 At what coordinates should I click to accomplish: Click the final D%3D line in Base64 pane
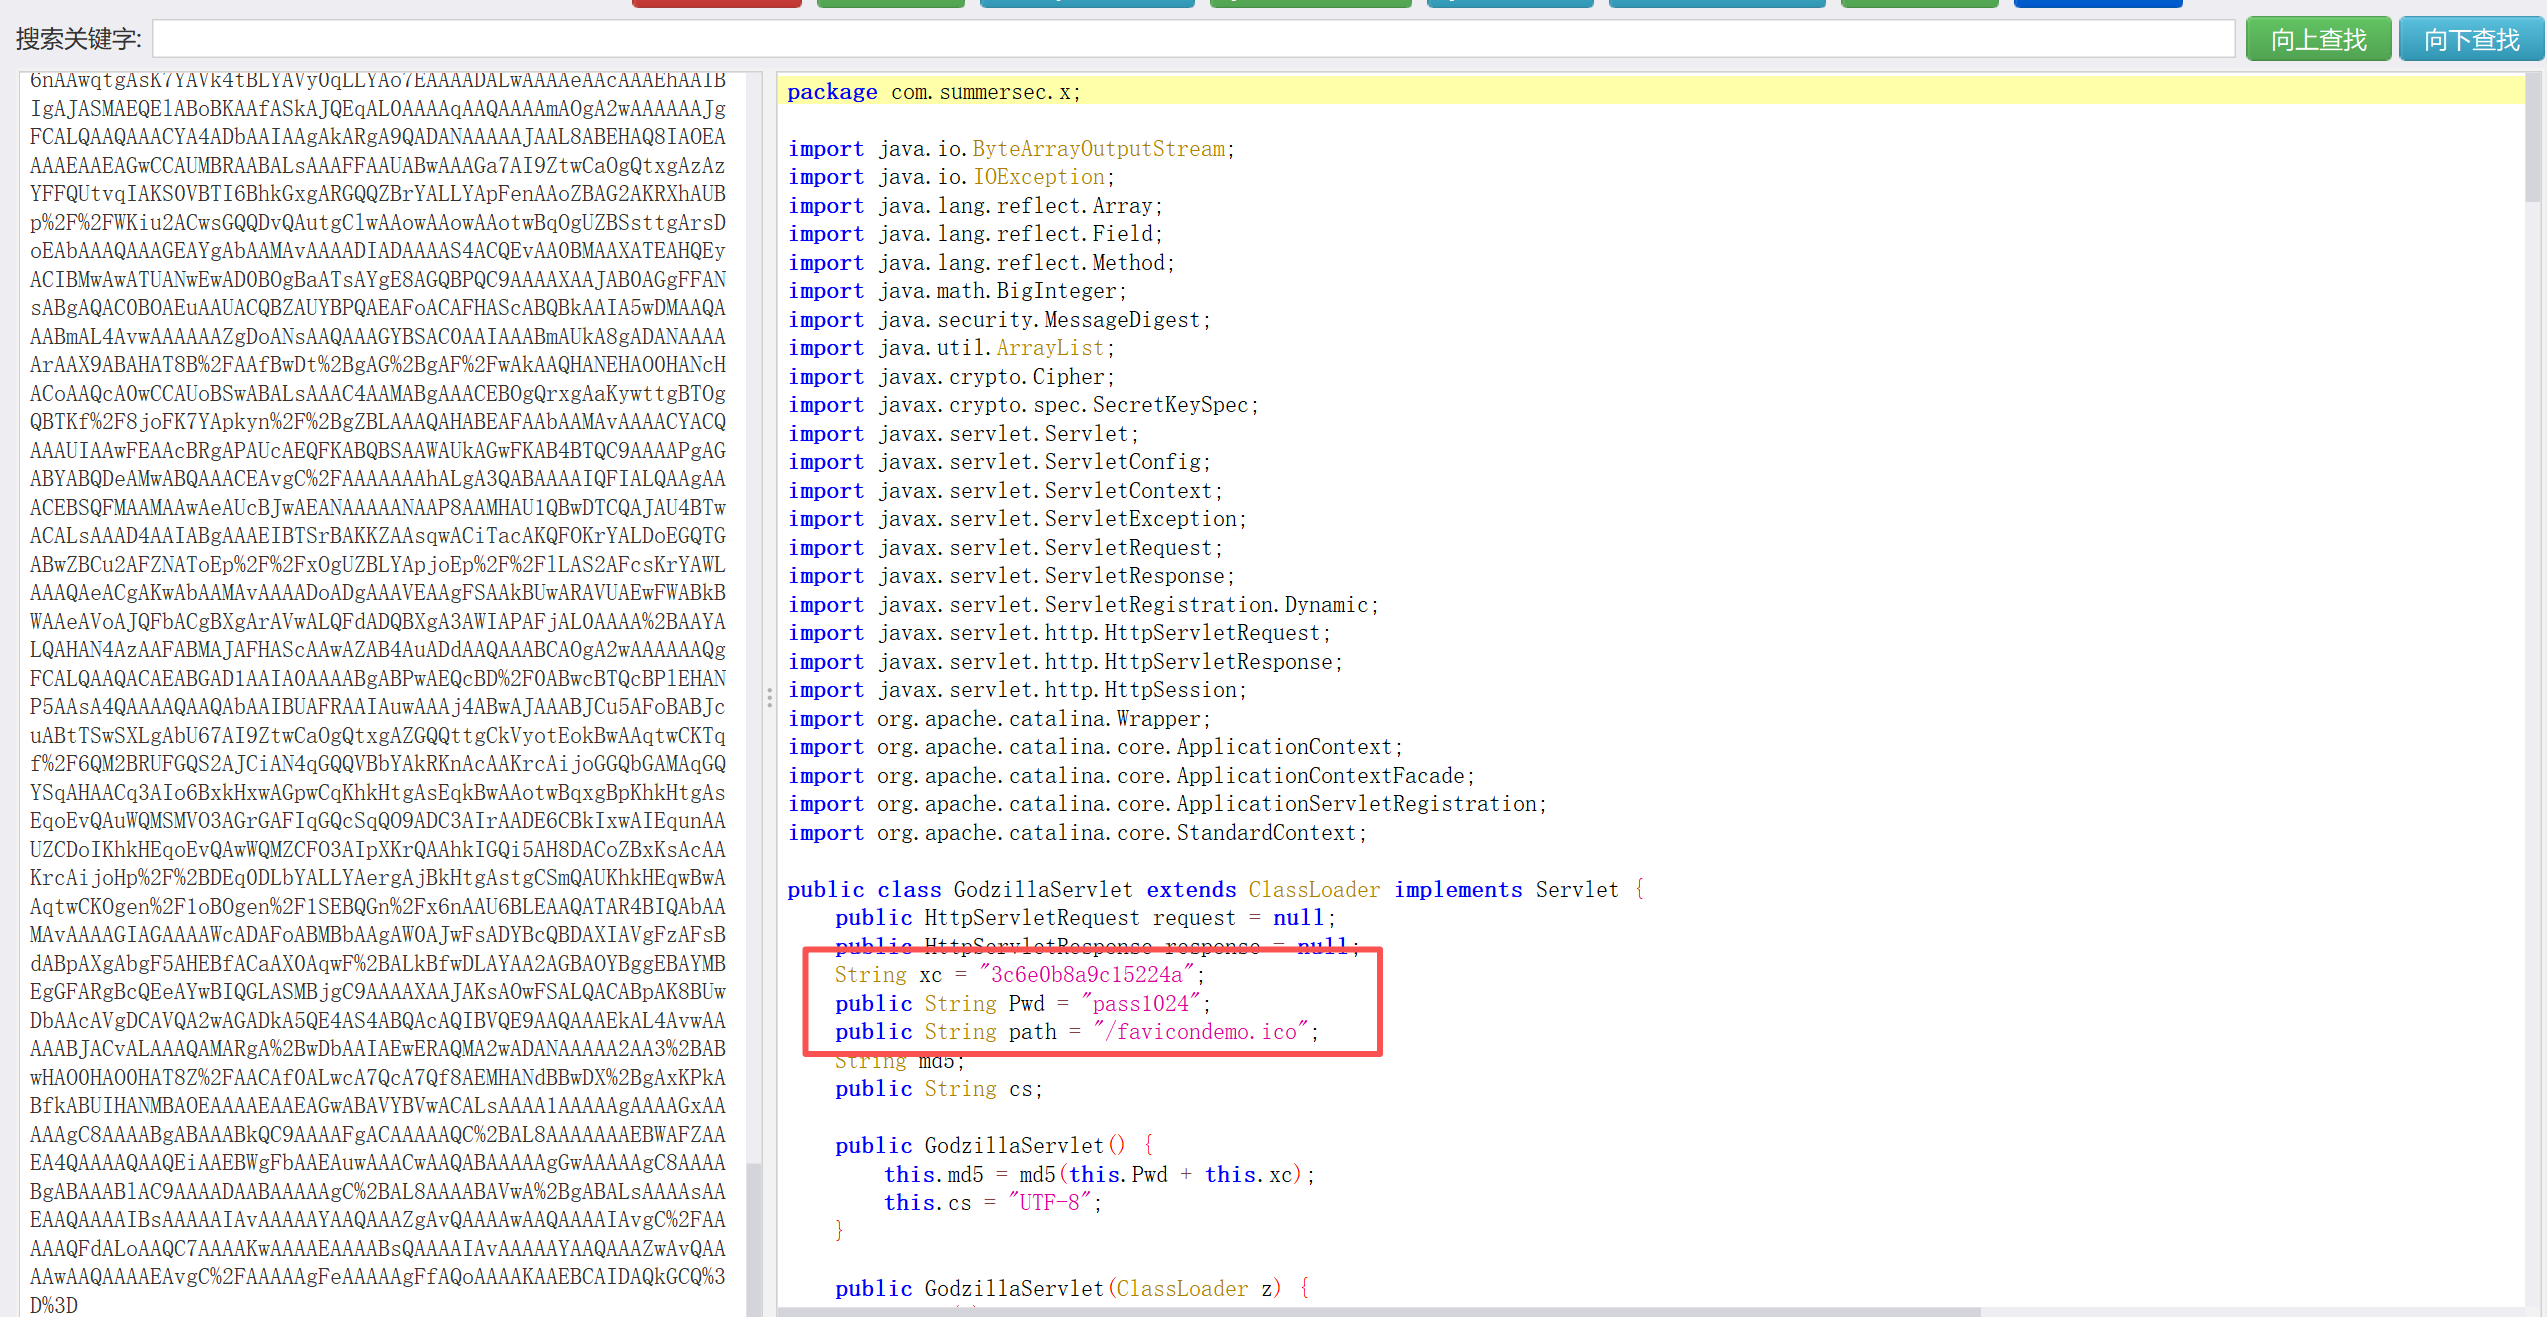54,1305
